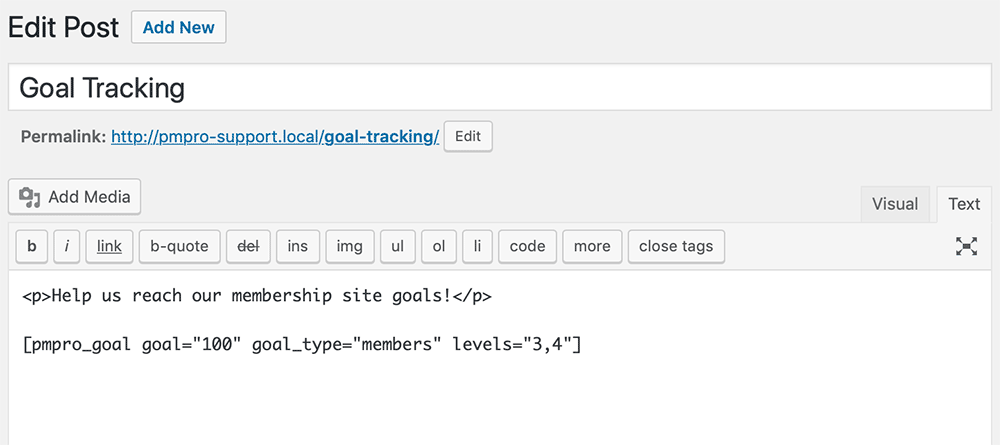The width and height of the screenshot is (1000, 445).
Task: Click the distraction-free fullscreen editor icon
Action: [x=966, y=246]
